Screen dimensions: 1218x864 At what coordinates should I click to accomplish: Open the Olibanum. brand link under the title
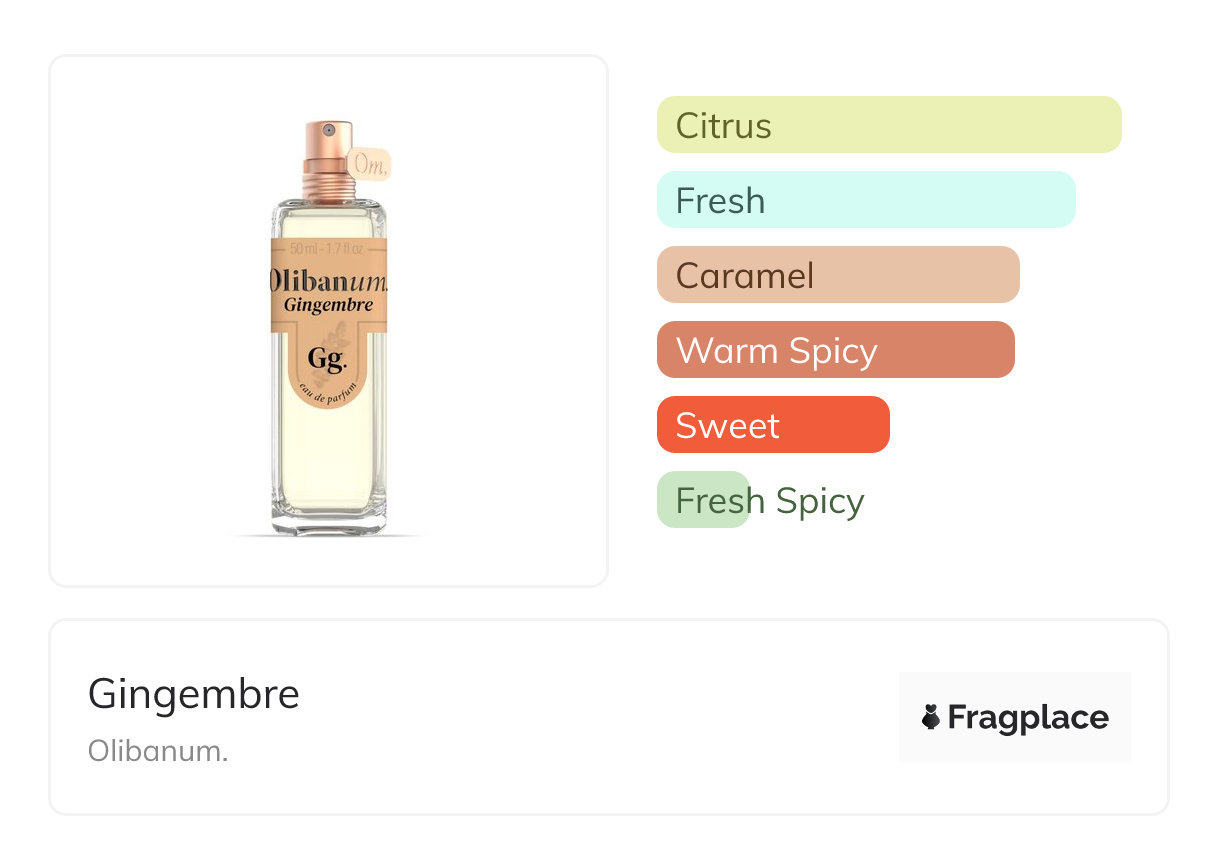point(158,750)
